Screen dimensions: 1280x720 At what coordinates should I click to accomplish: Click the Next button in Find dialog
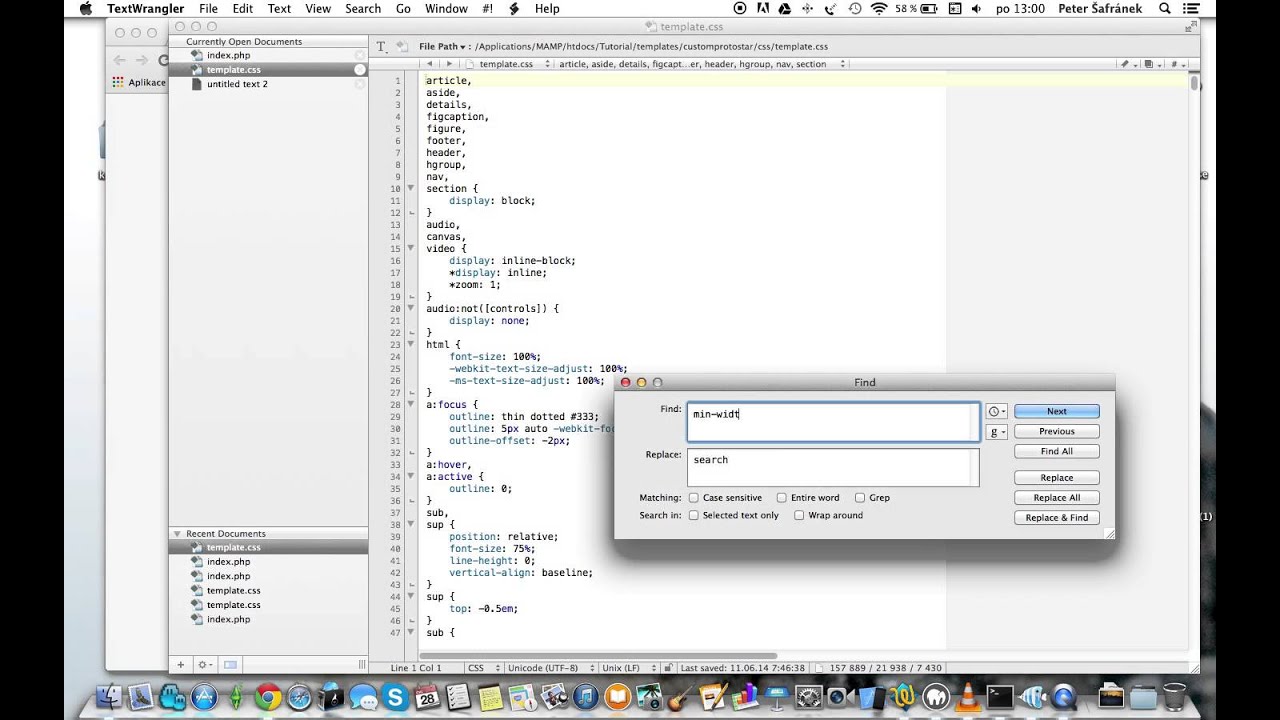click(1056, 412)
